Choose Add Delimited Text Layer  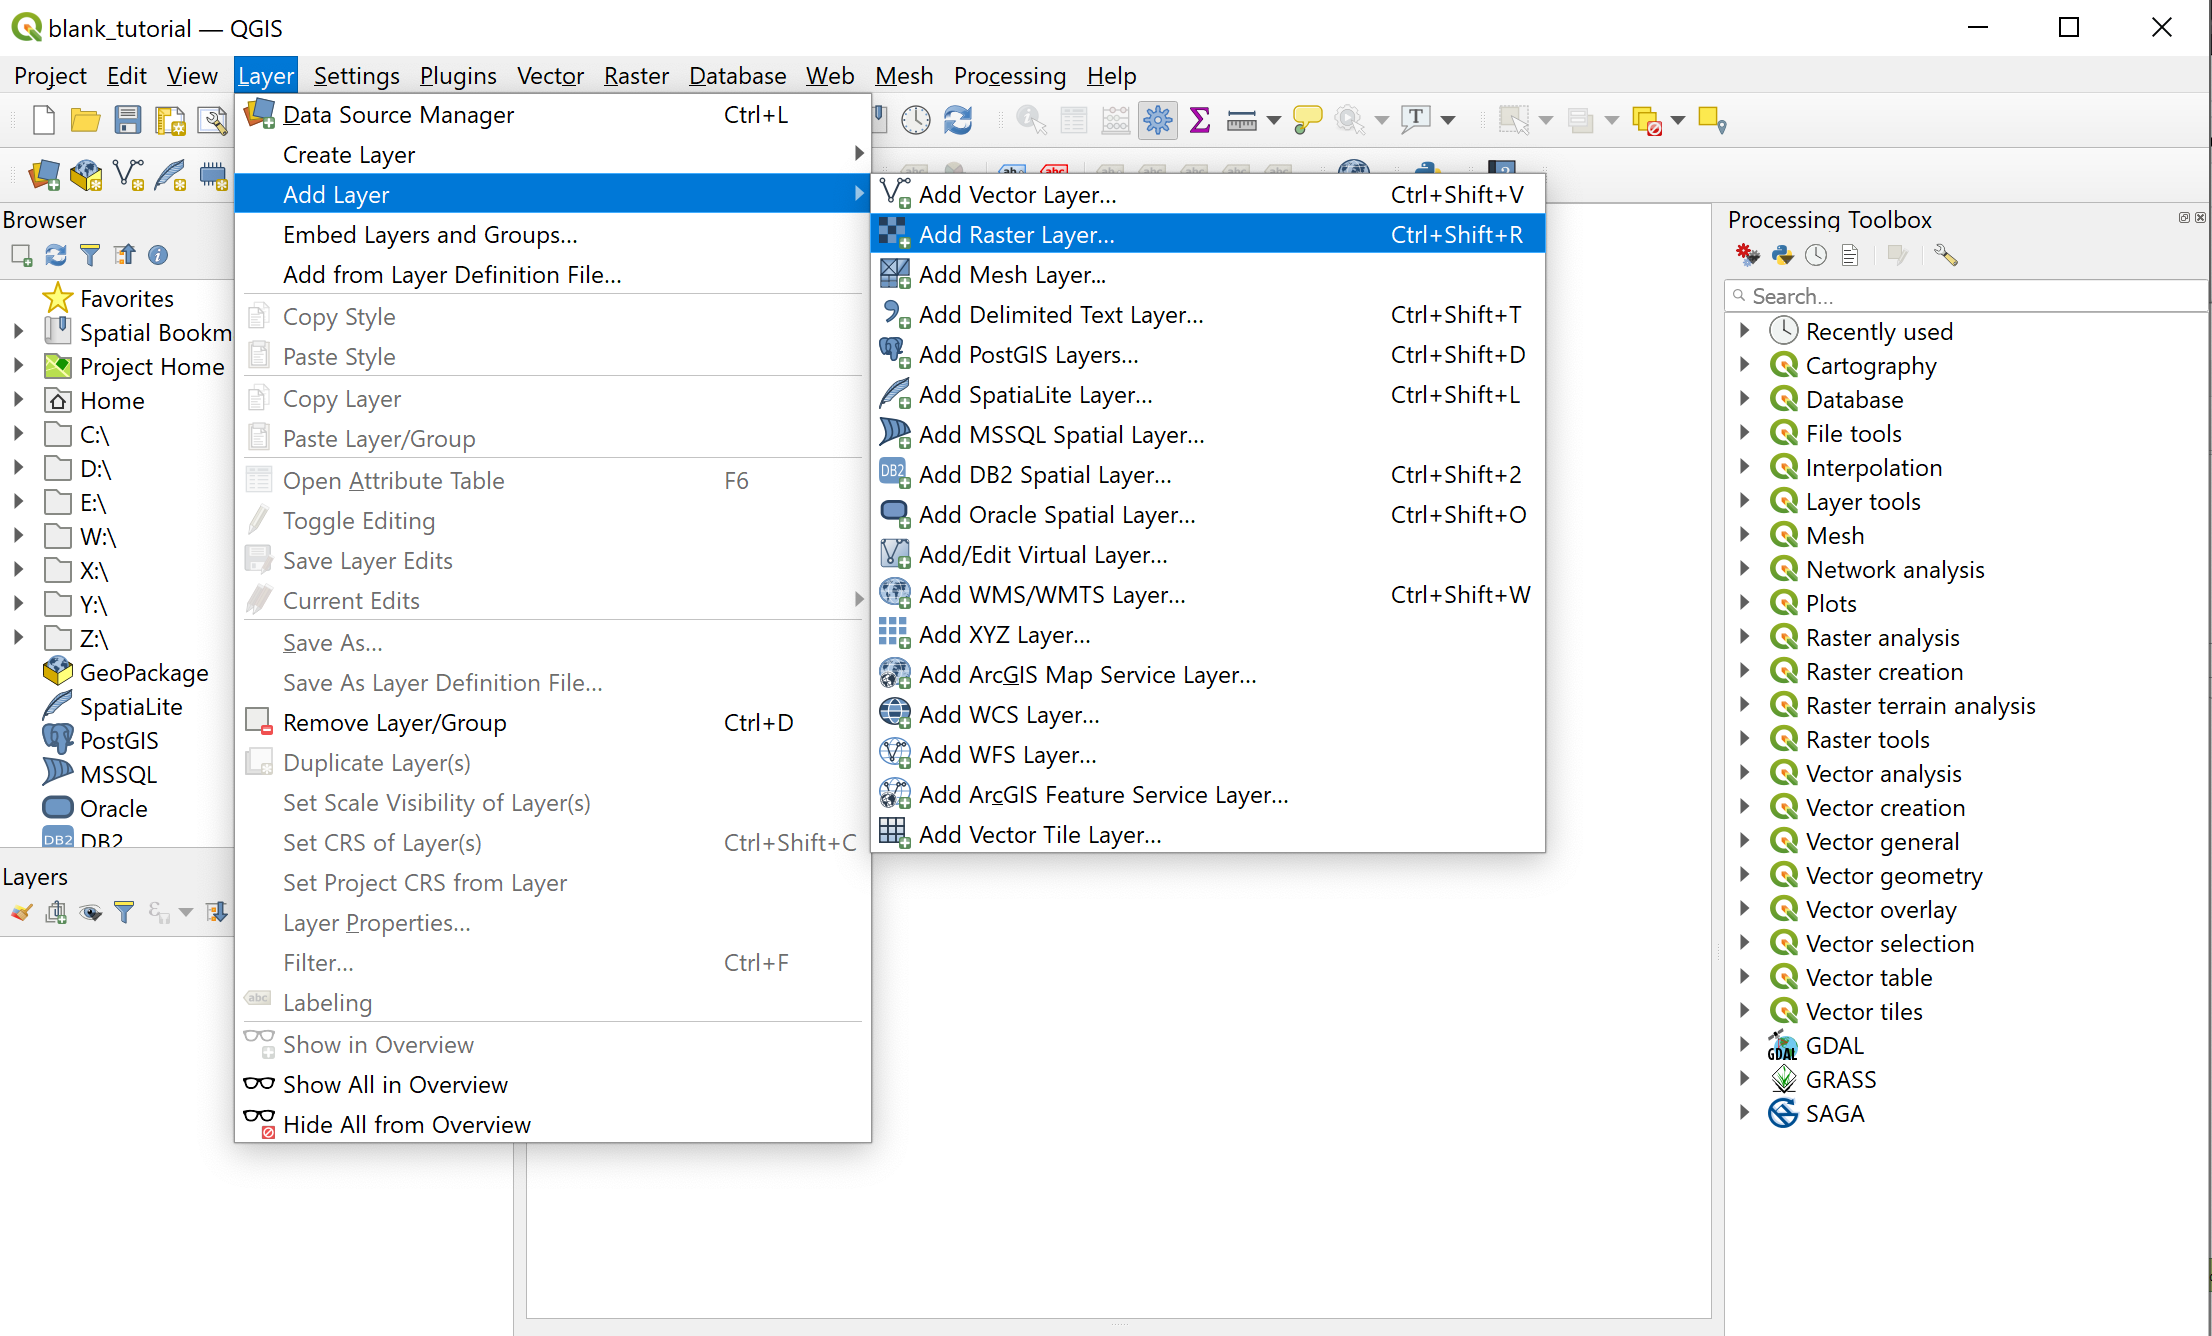point(1208,314)
